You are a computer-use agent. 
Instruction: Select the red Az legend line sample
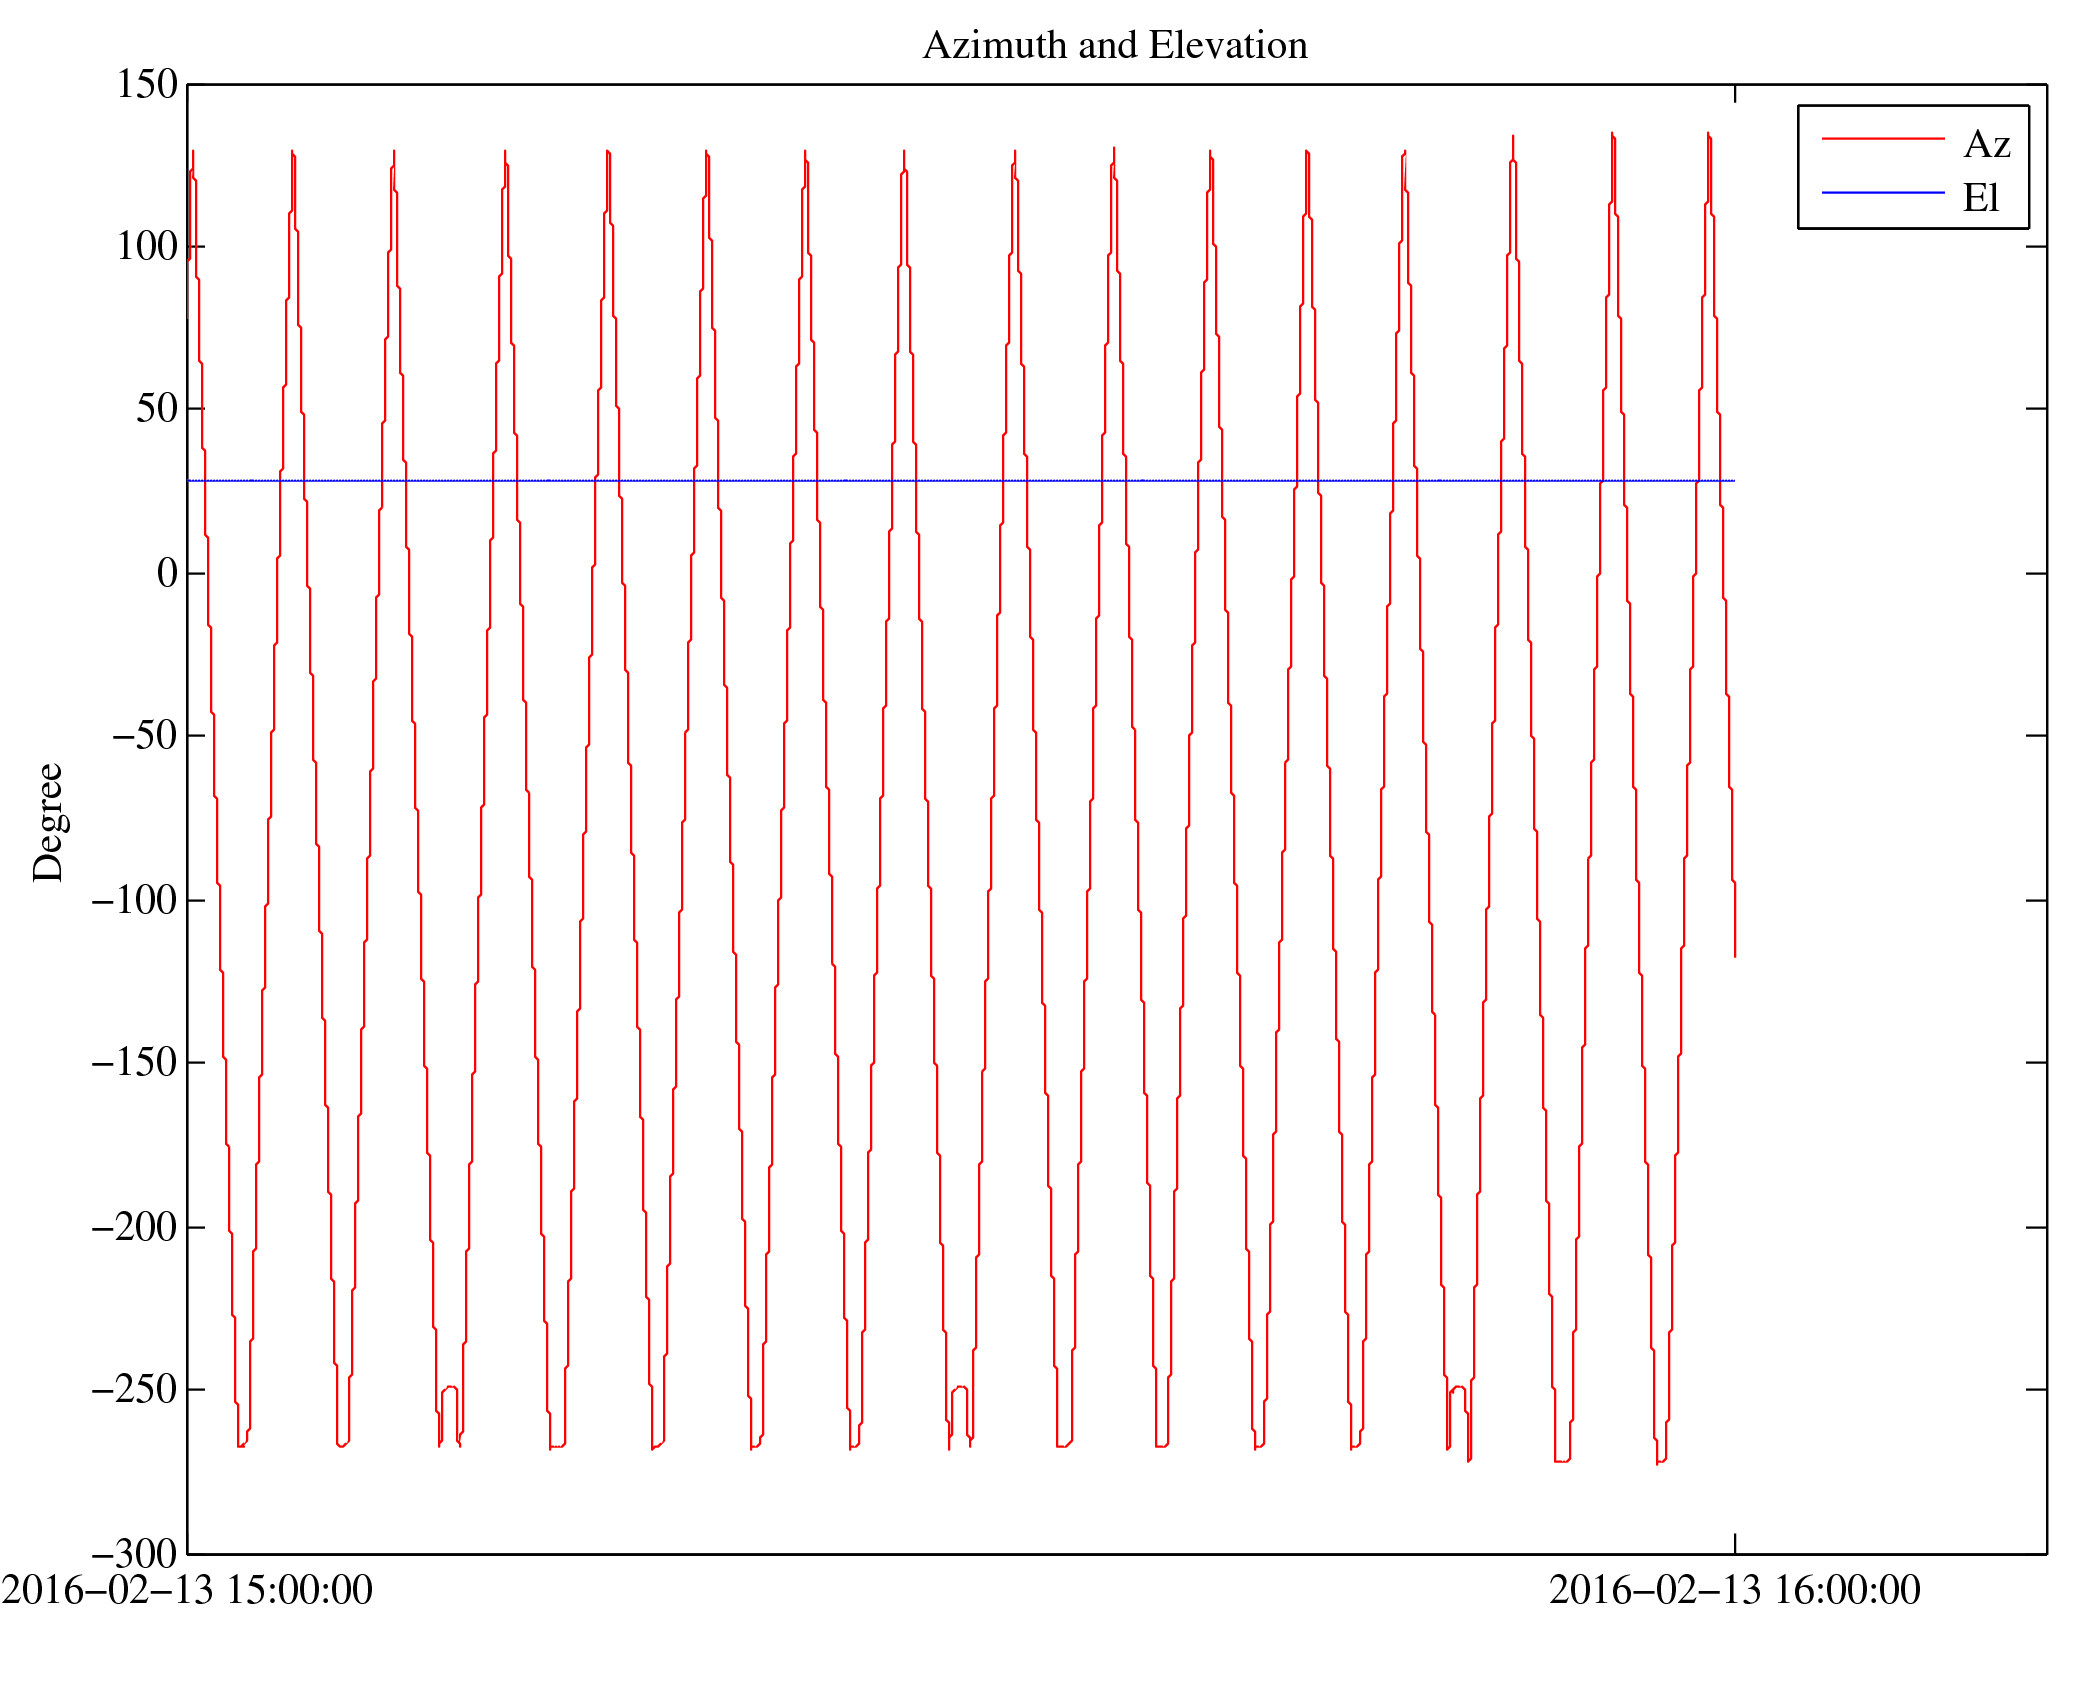1882,139
